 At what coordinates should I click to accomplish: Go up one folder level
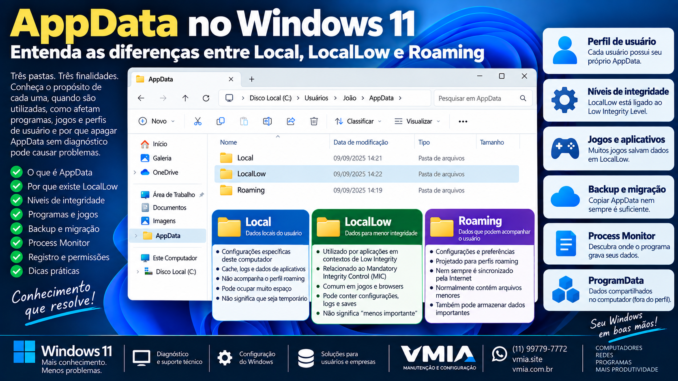(x=185, y=98)
